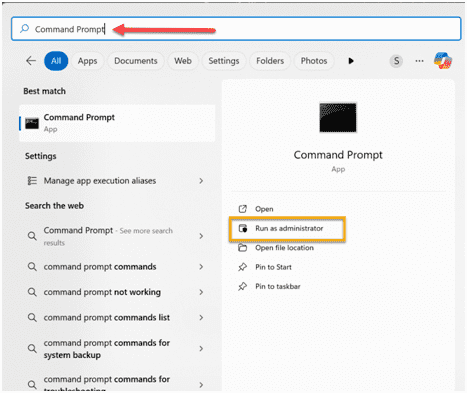Image resolution: width=467 pixels, height=393 pixels.
Task: Open the three-dot more options menu
Action: pyautogui.click(x=419, y=61)
